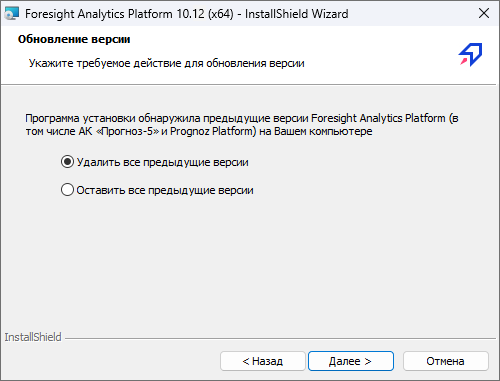Click the 'Prognoz Platform' words in the description
This screenshot has width=500, height=381.
pyautogui.click(x=213, y=131)
